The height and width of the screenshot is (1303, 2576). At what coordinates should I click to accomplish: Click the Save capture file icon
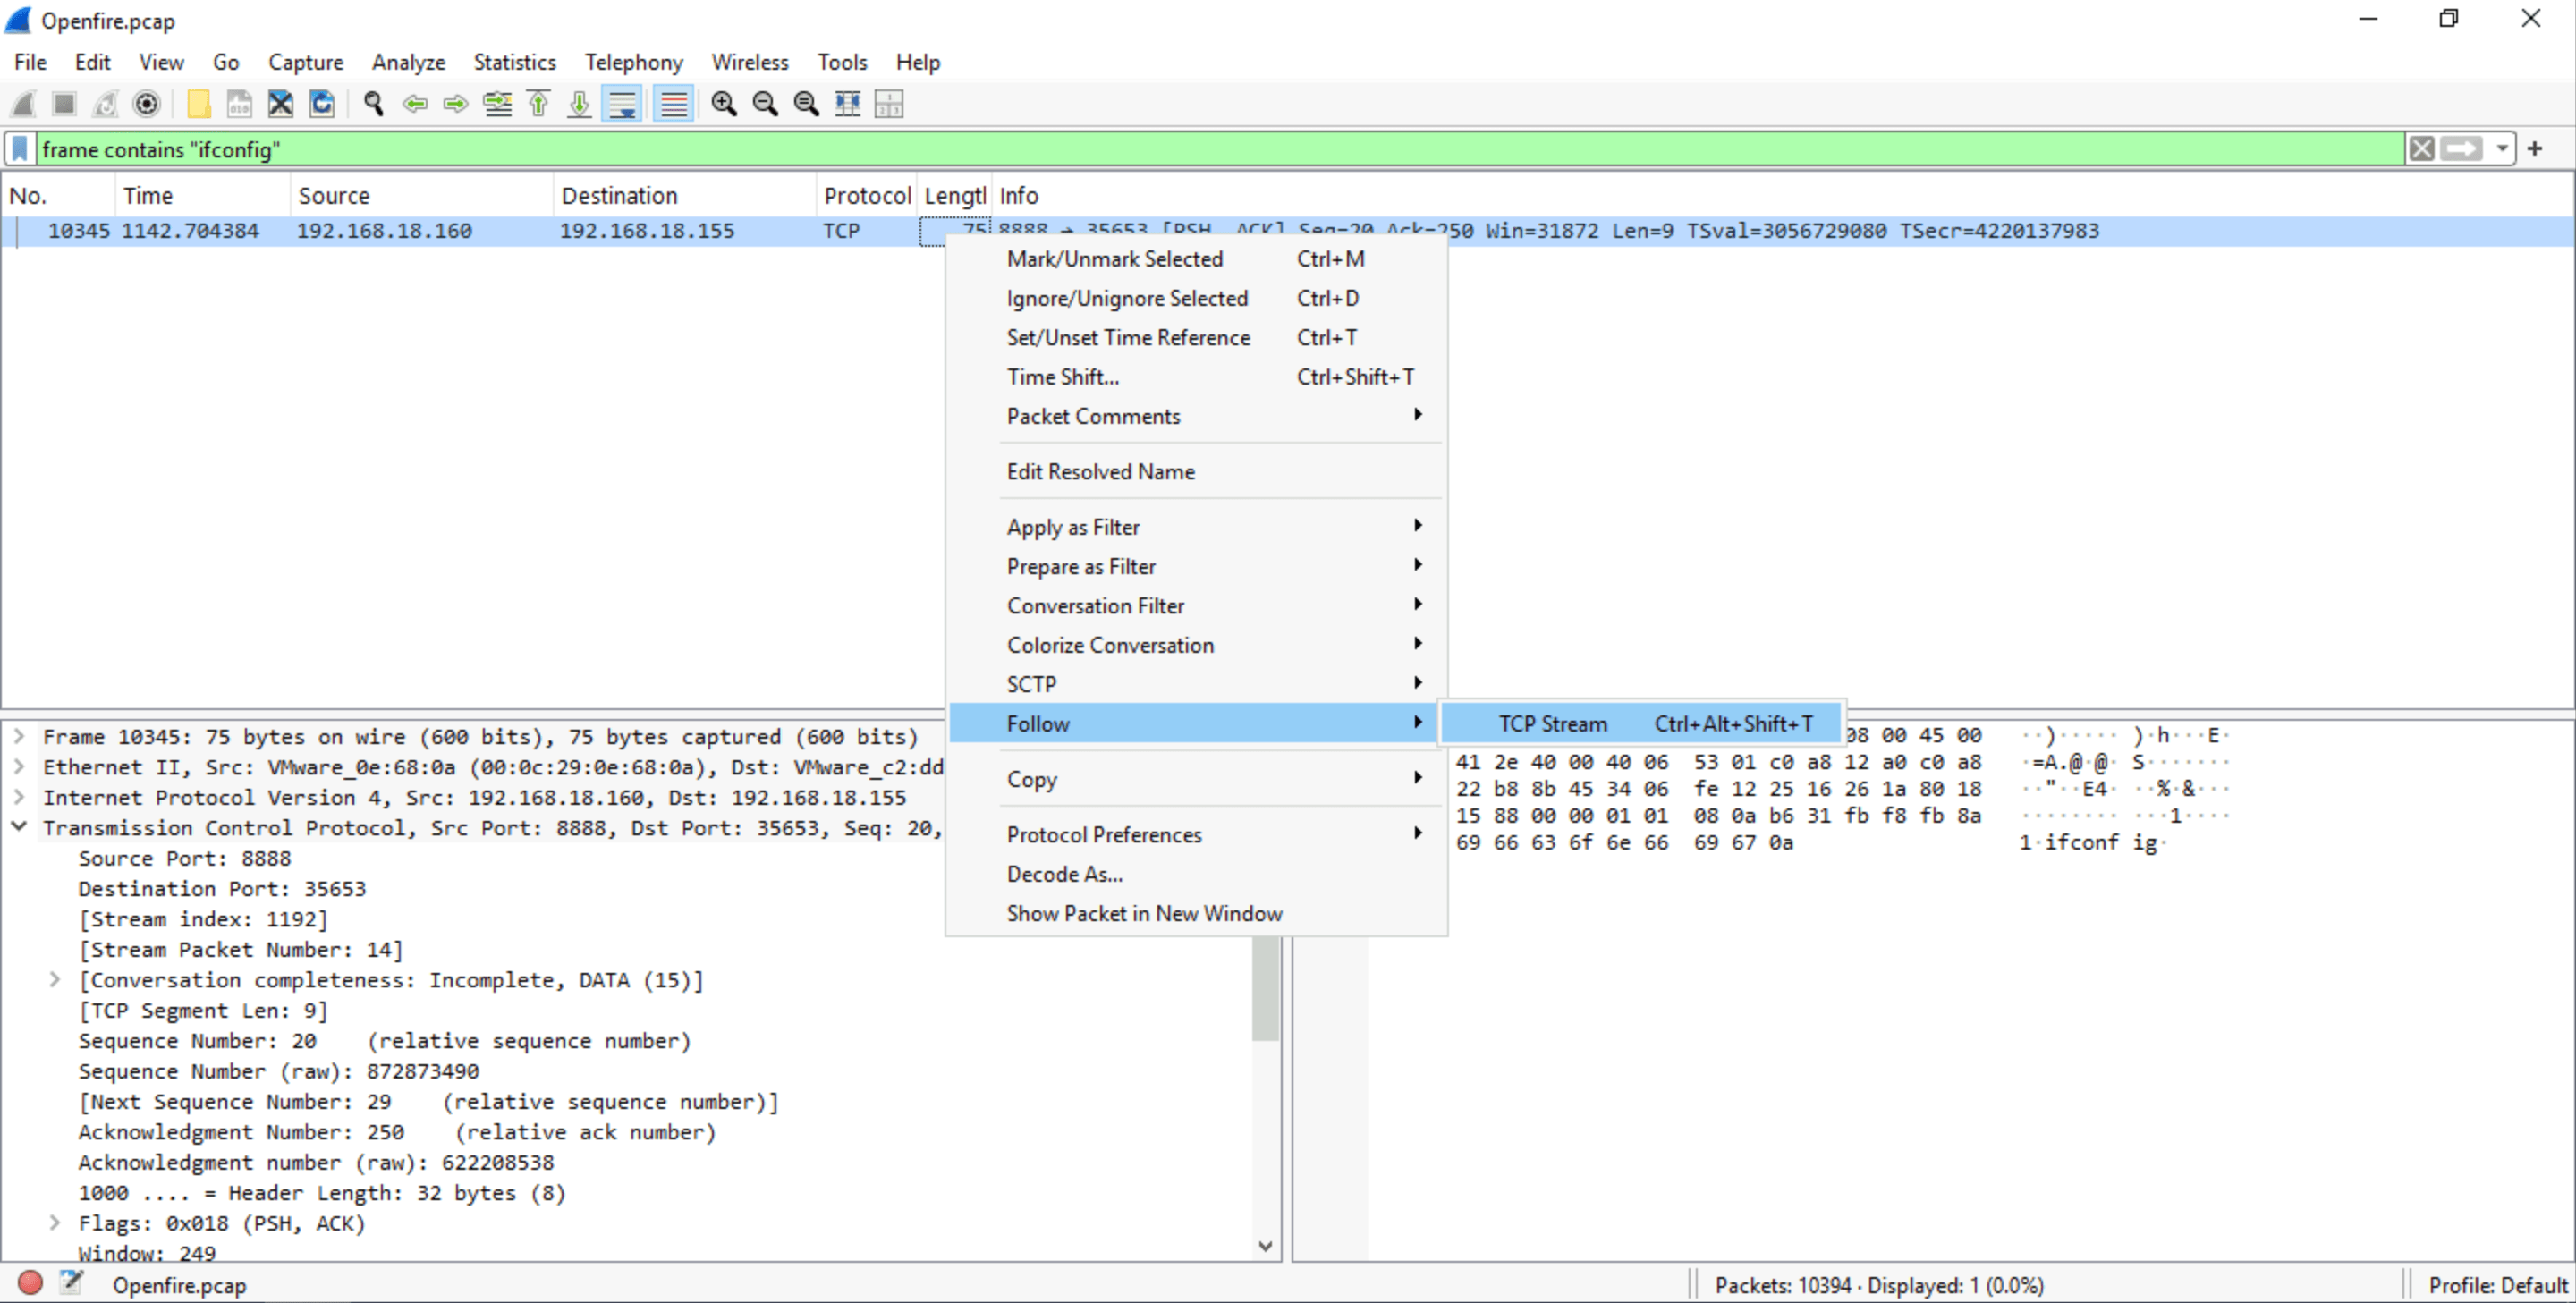tap(240, 104)
